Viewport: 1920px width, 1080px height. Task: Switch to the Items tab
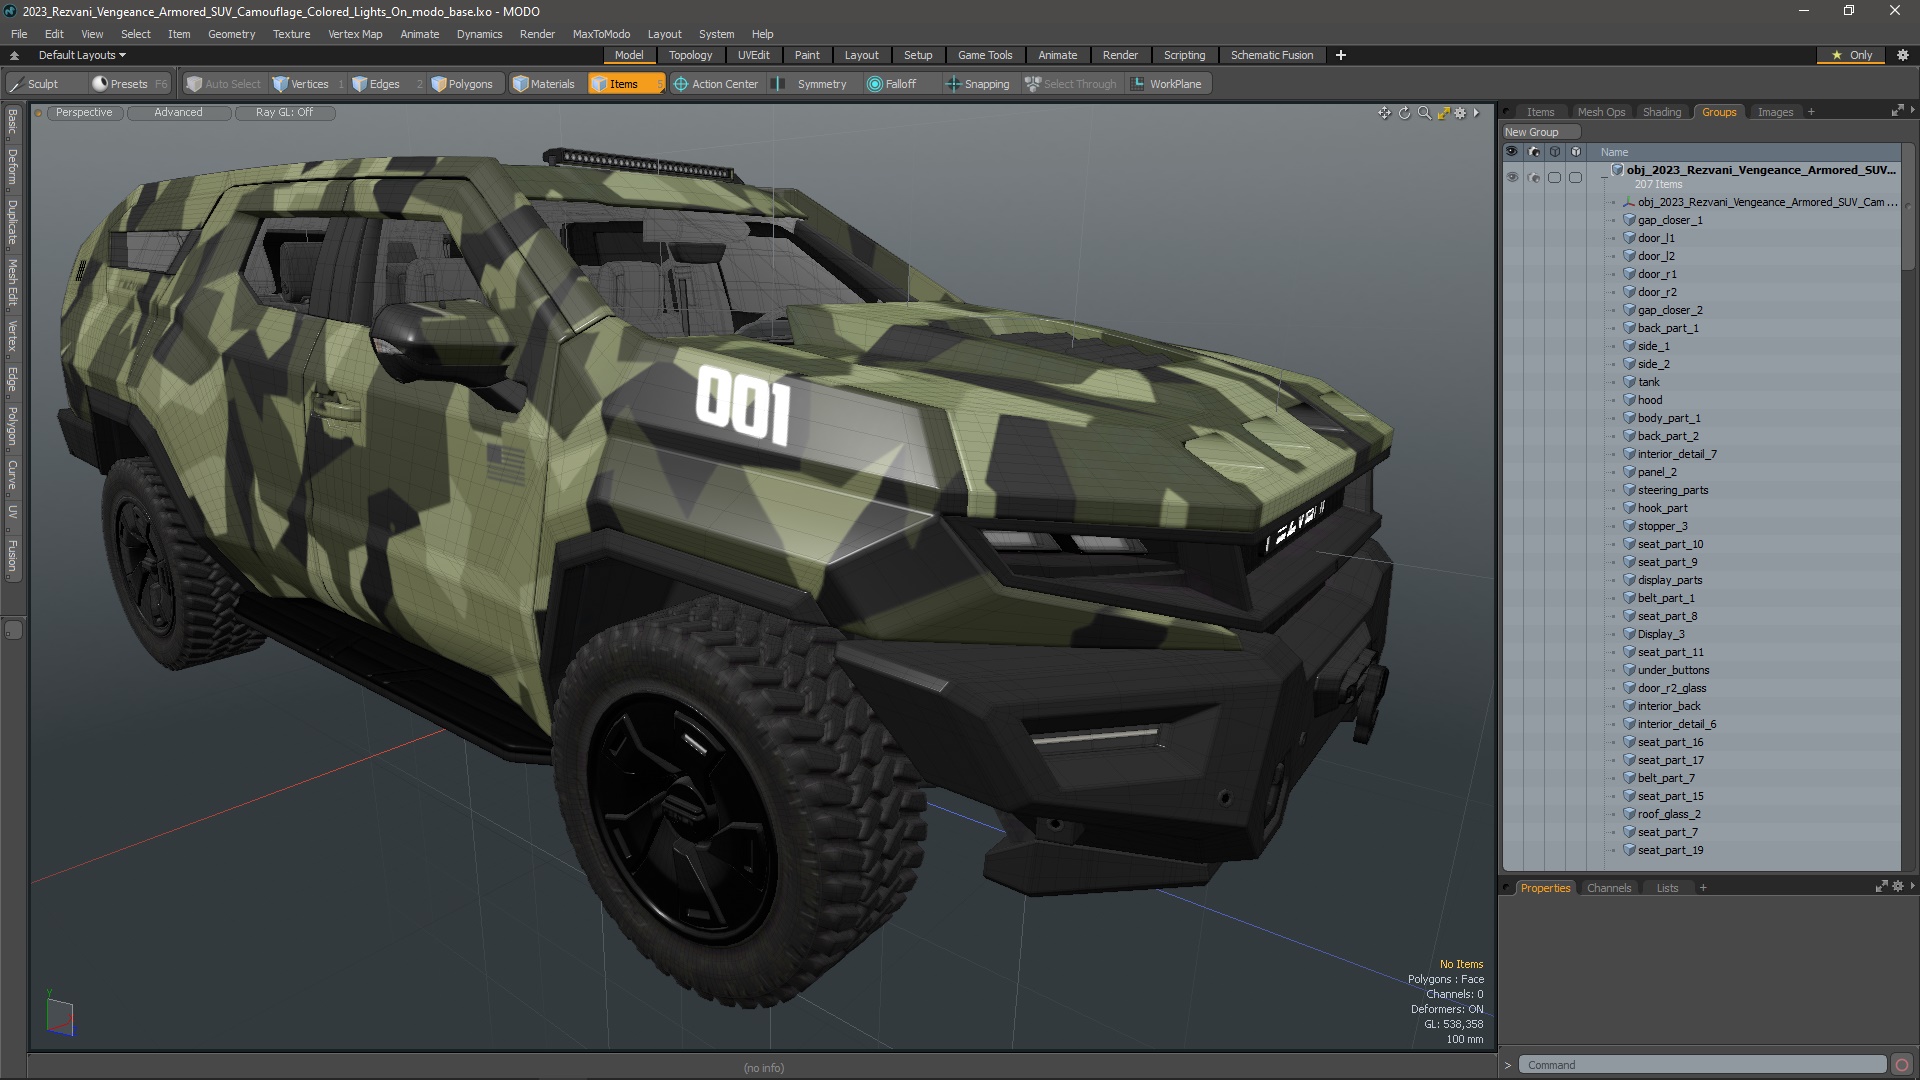pos(1540,112)
